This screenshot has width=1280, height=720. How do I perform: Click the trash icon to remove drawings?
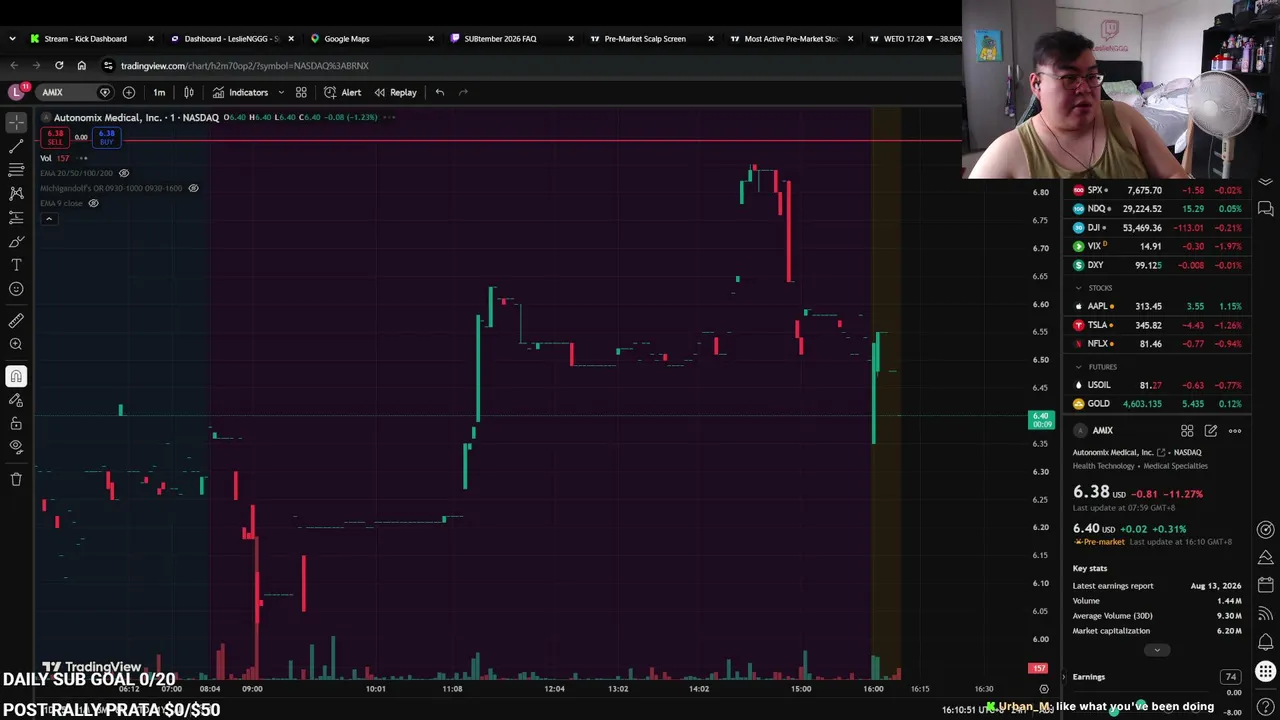[x=16, y=479]
